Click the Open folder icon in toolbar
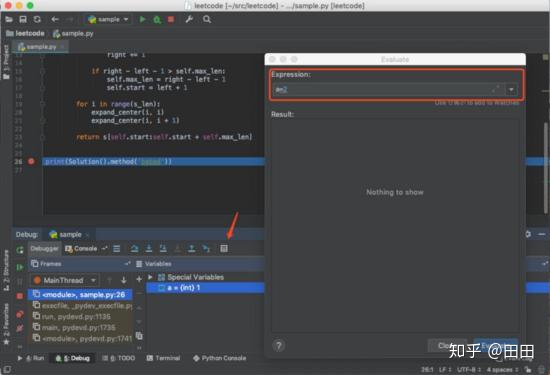Screen dimensions: 550x375 pyautogui.click(x=9, y=19)
